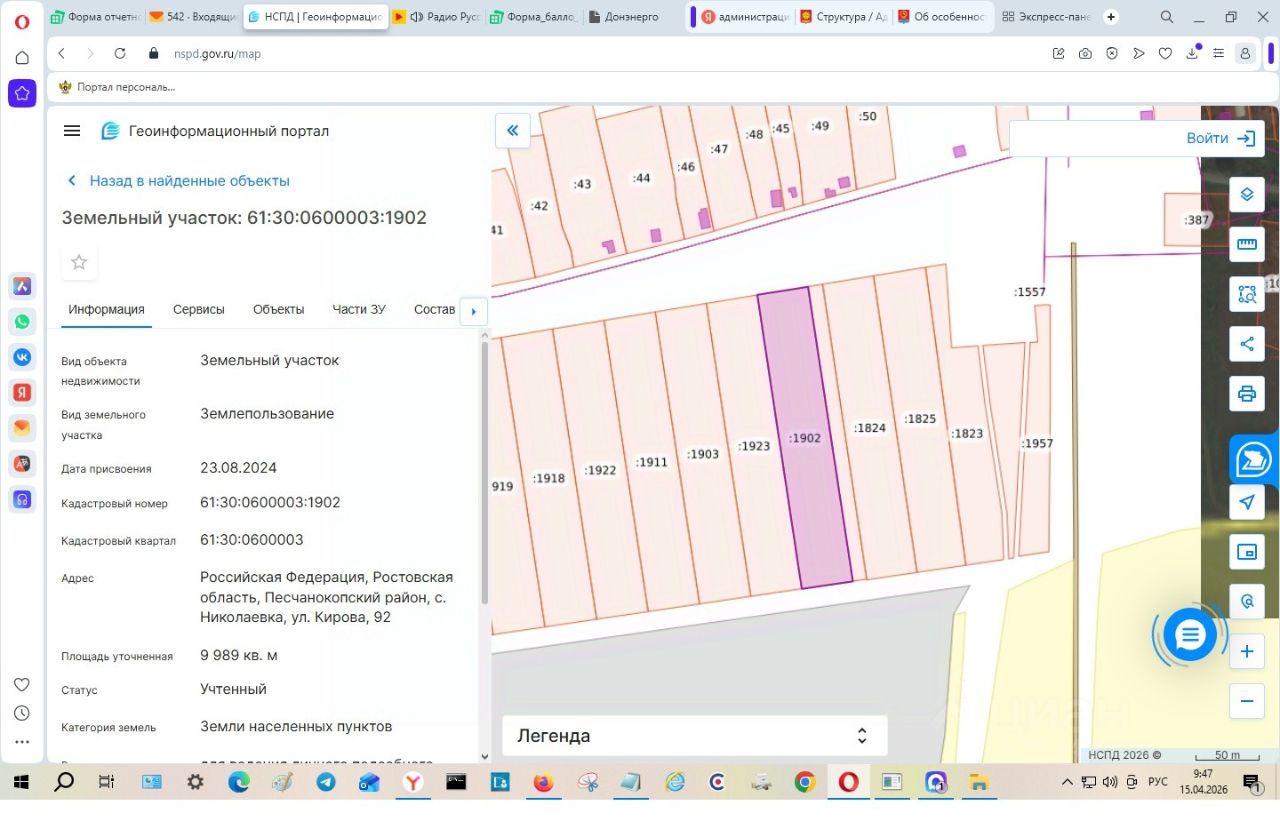Expand the Легенда dropdown
The image size is (1280, 829).
click(x=694, y=735)
